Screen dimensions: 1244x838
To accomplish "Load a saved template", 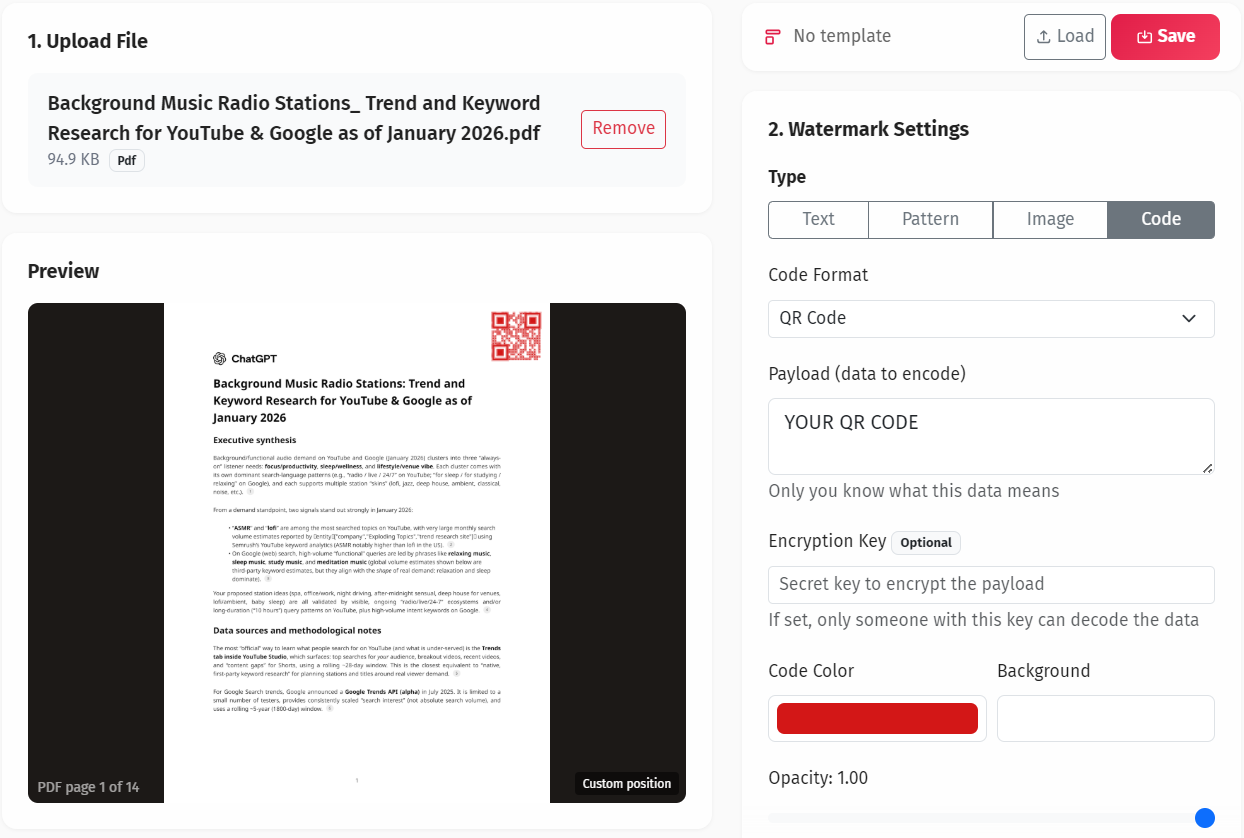I will 1064,36.
